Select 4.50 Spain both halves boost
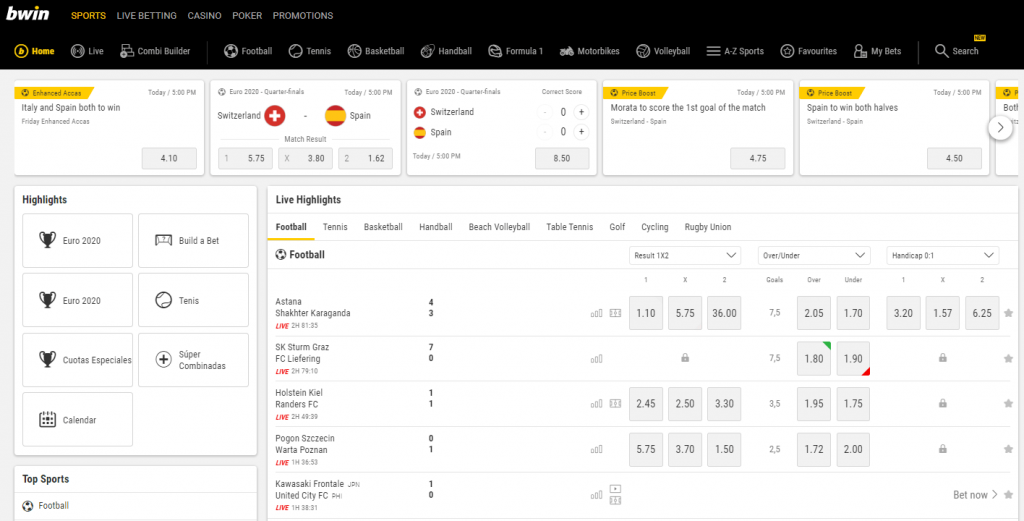The image size is (1024, 521). tap(954, 159)
